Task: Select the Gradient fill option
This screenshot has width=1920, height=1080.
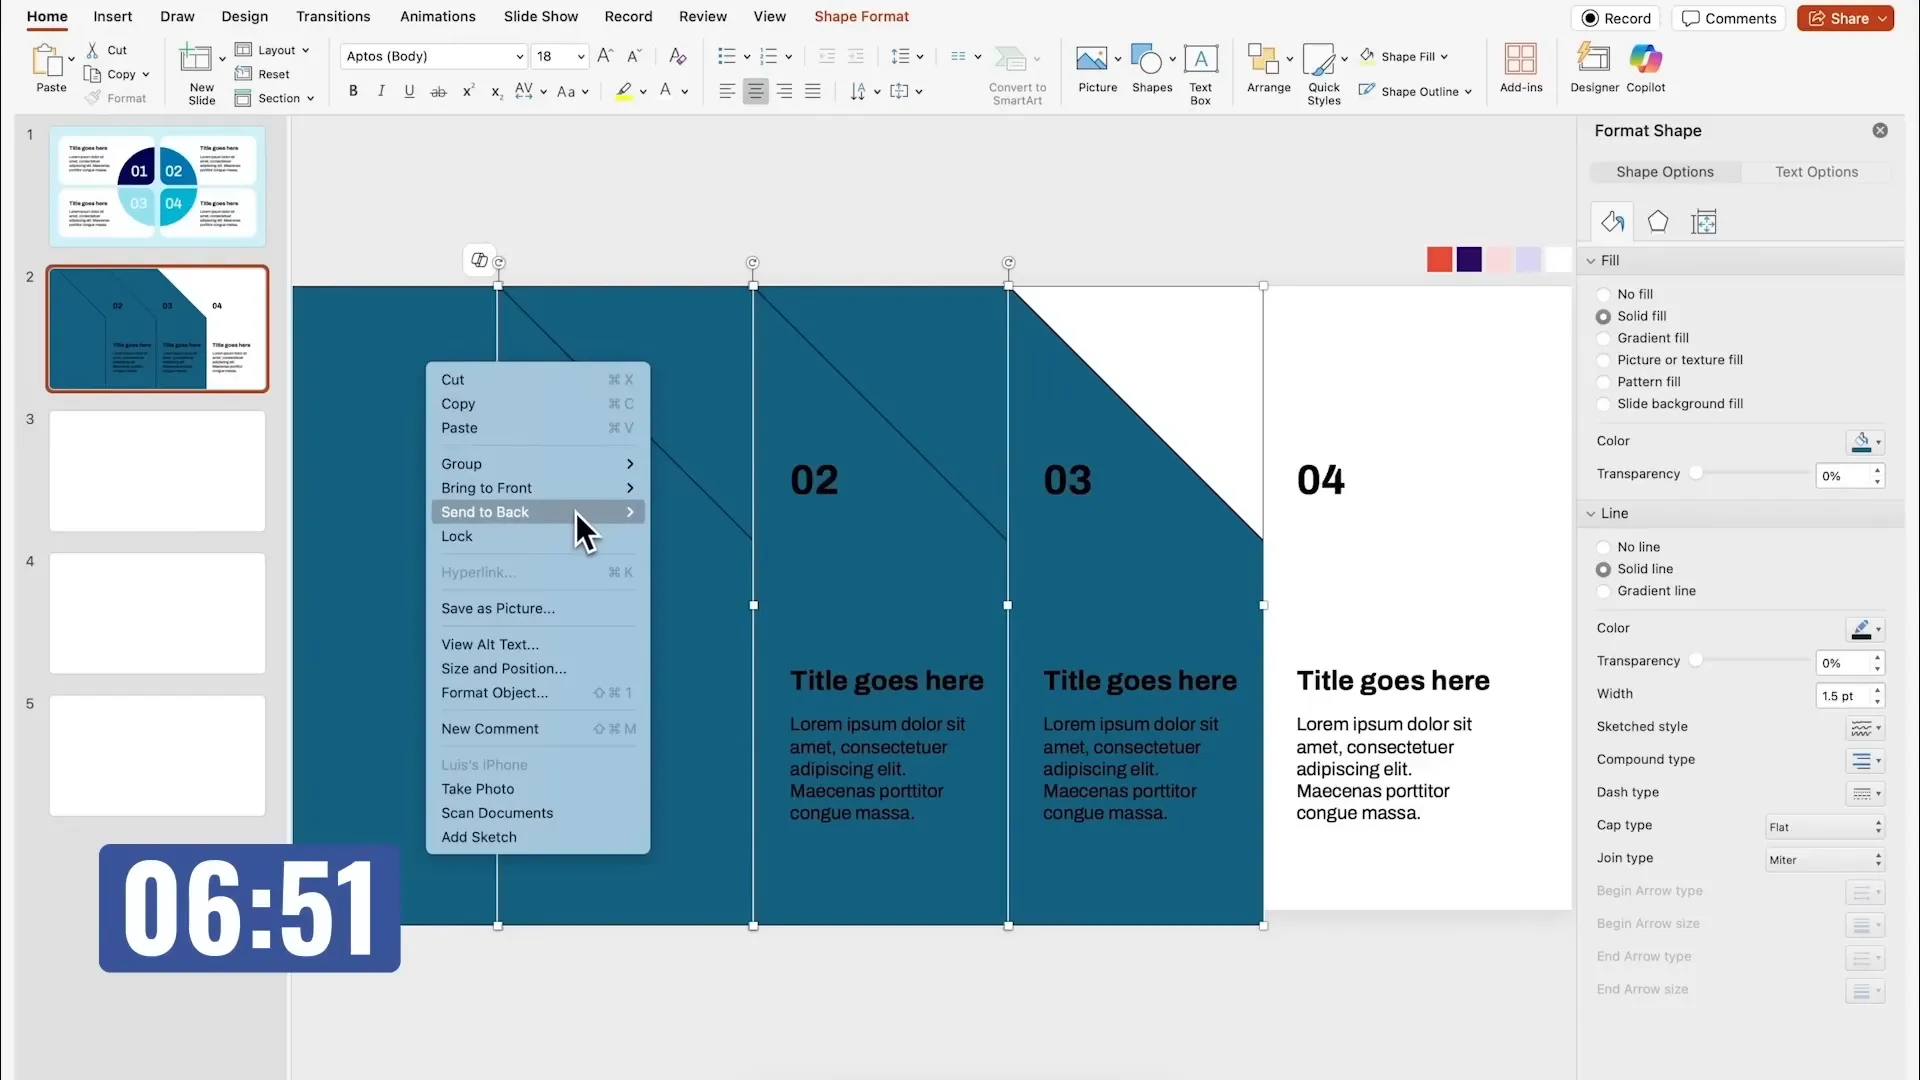Action: point(1604,338)
